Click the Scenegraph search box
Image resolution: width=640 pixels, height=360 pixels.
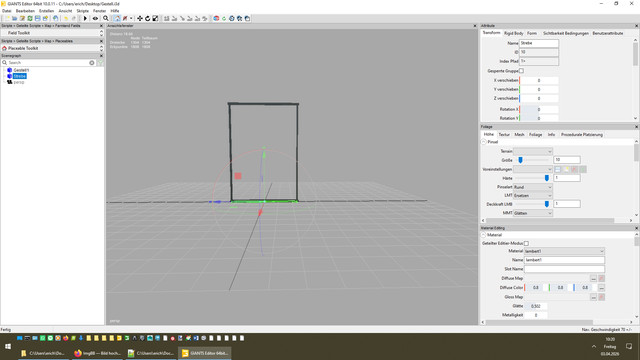48,62
